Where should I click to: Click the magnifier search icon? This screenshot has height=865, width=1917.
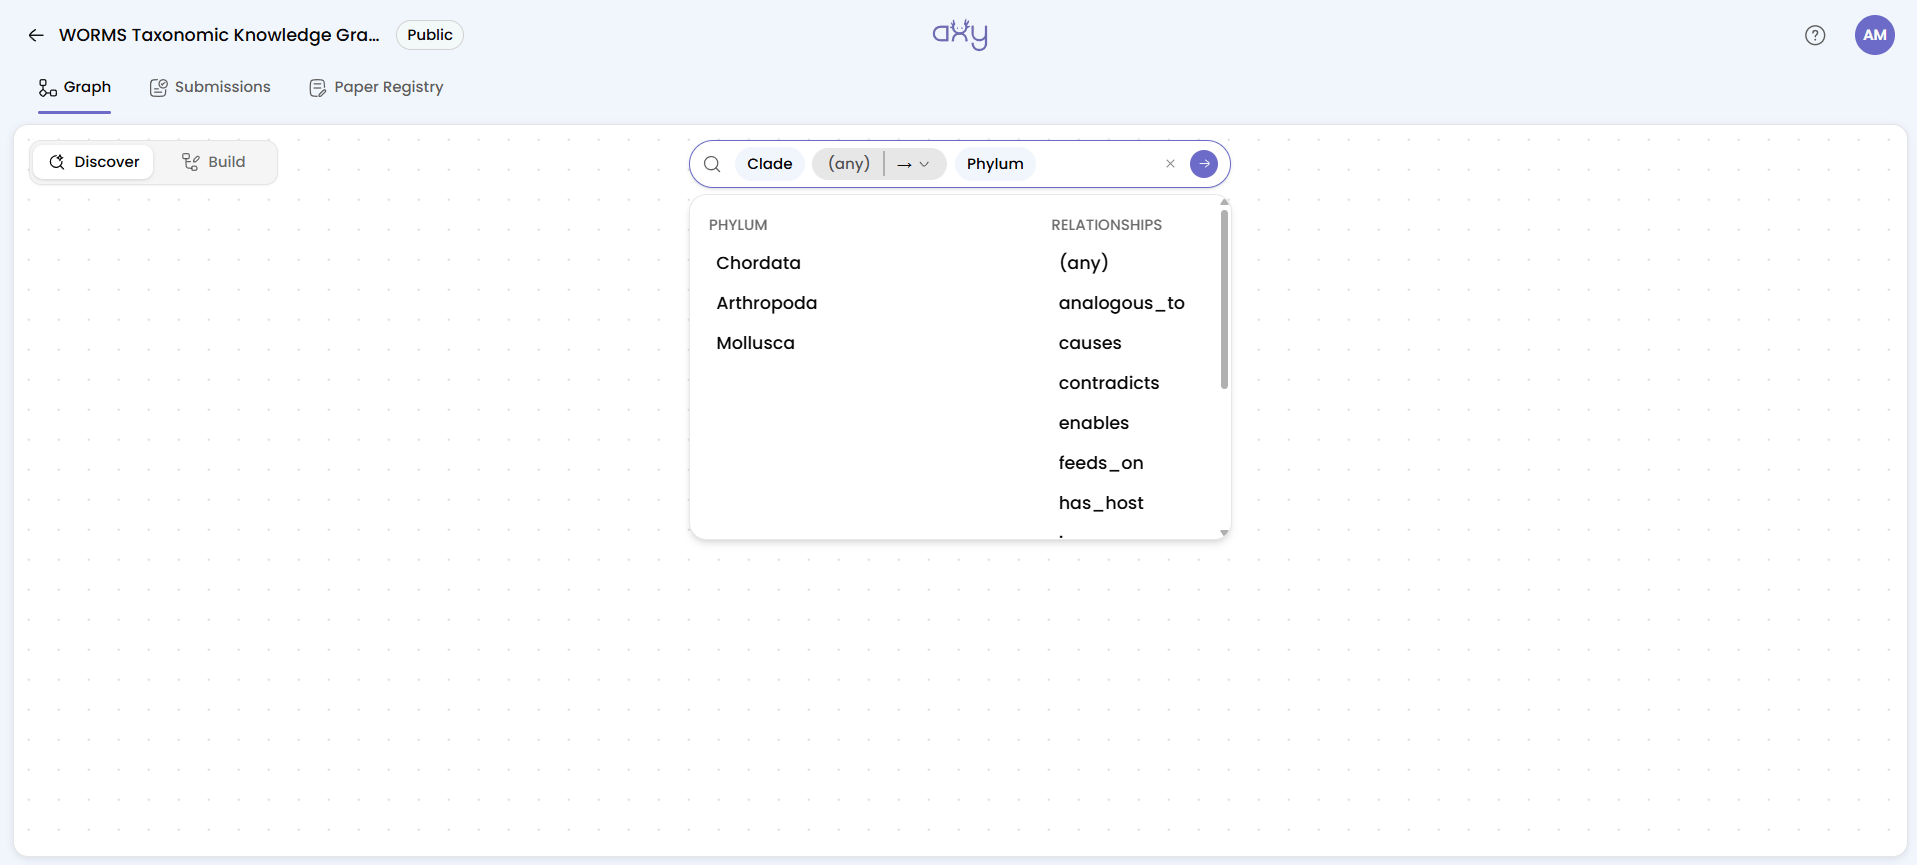click(x=712, y=164)
